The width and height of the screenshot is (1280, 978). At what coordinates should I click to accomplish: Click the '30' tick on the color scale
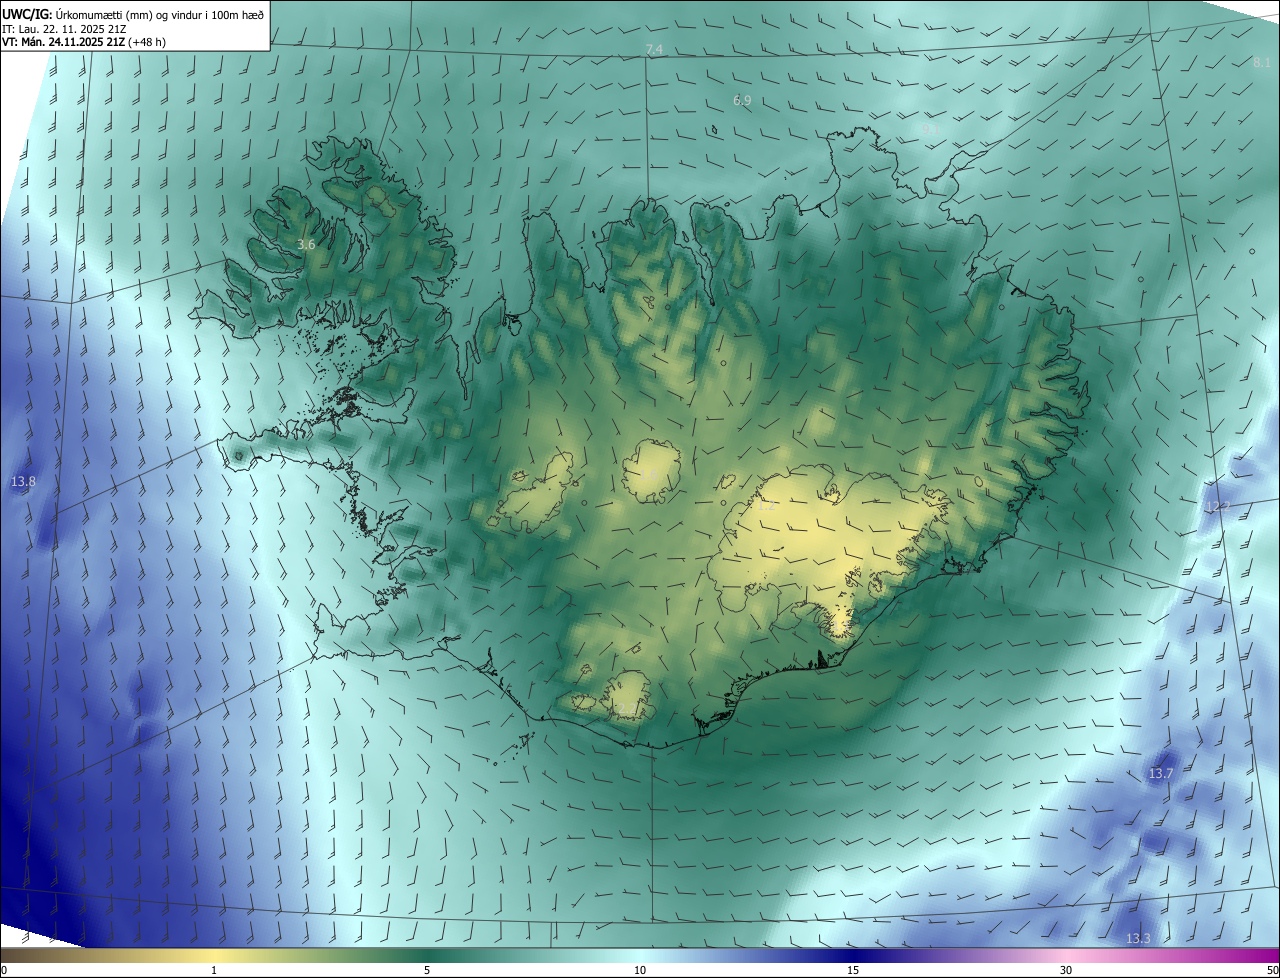(x=1066, y=970)
